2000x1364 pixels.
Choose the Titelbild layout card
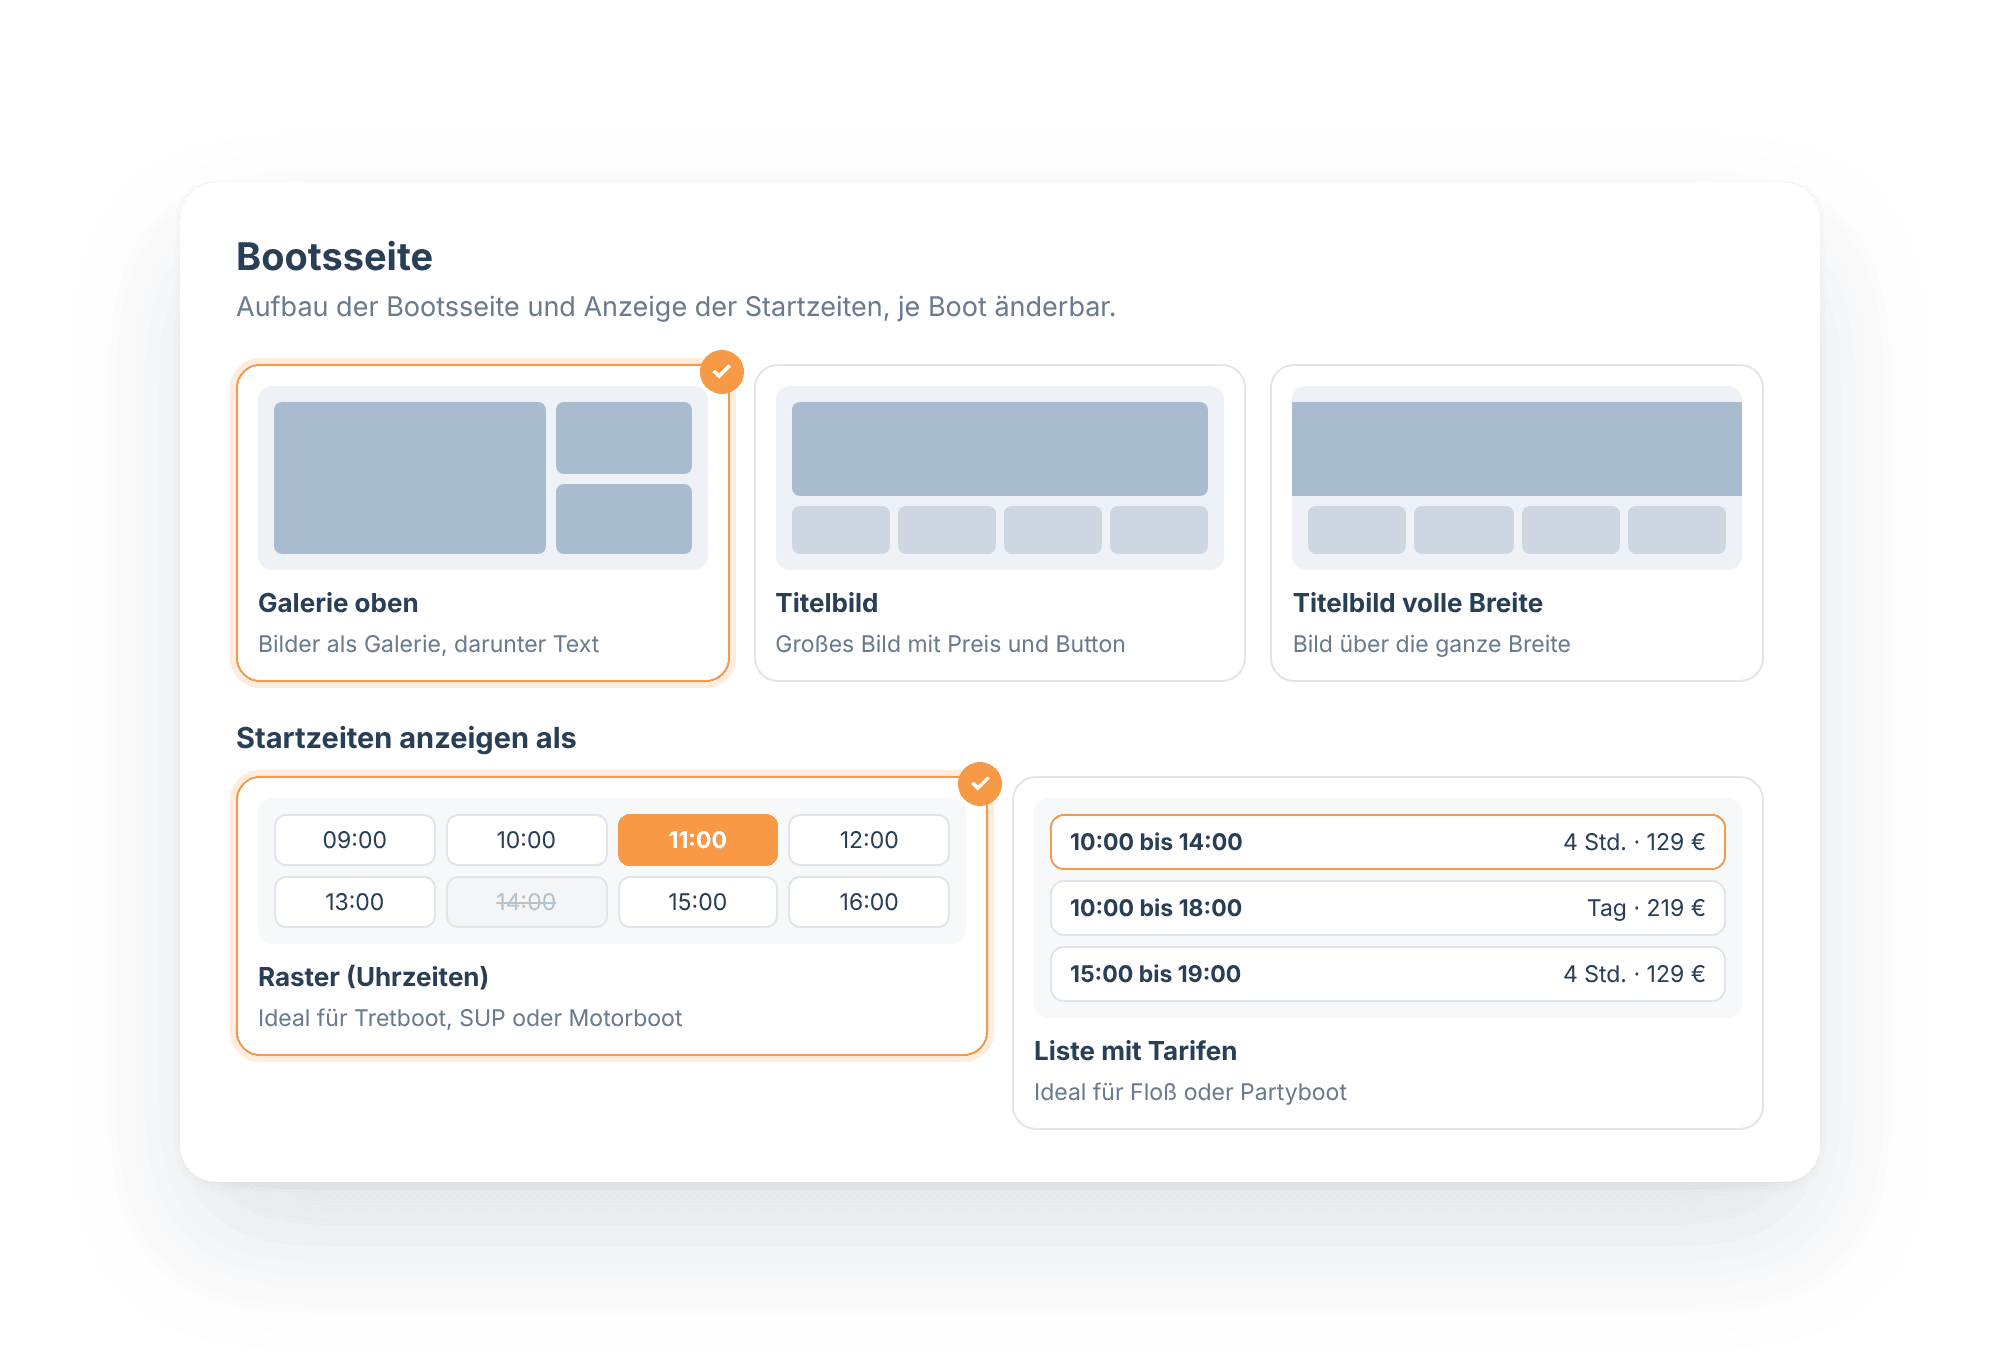pyautogui.click(x=1000, y=523)
